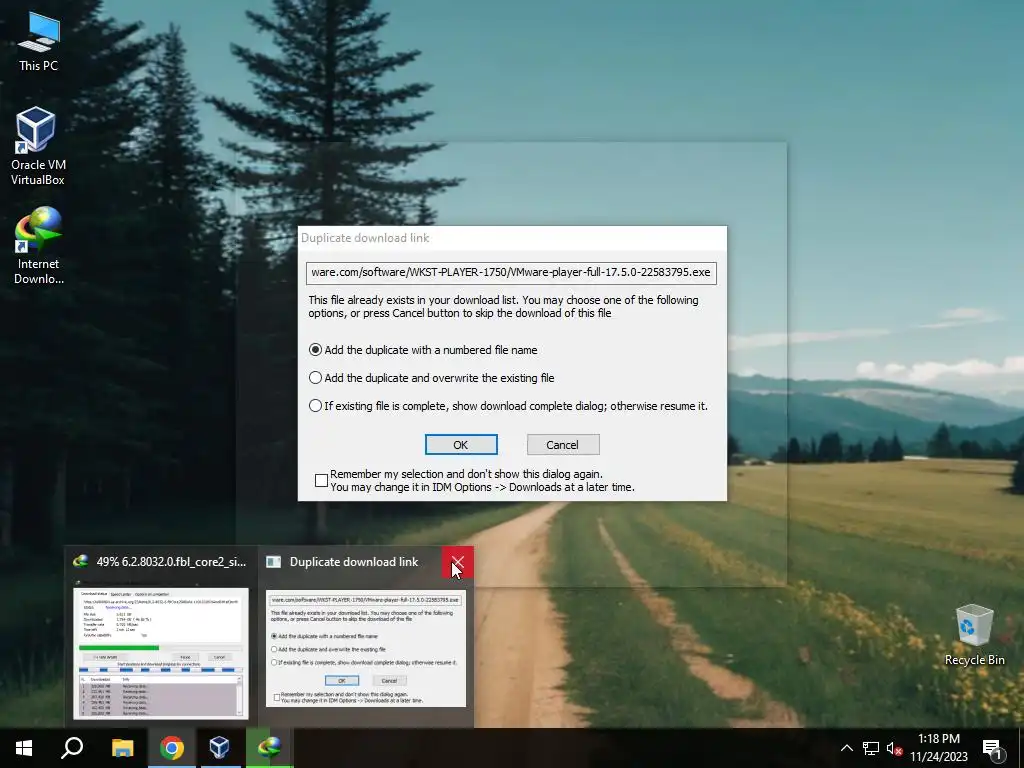
Task: Click Internet Download Manager taskbar icon
Action: 269,748
